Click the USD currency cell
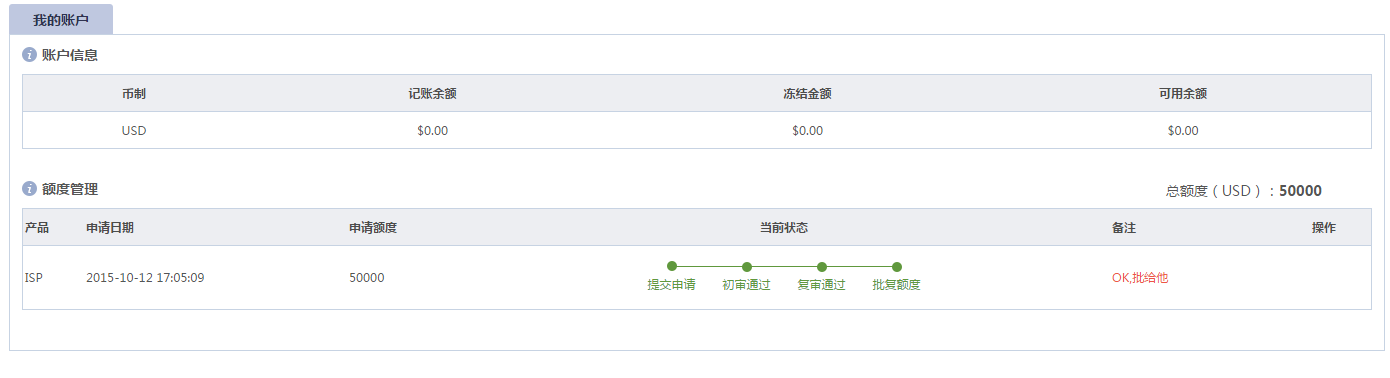This screenshot has width=1390, height=378. pyautogui.click(x=134, y=130)
